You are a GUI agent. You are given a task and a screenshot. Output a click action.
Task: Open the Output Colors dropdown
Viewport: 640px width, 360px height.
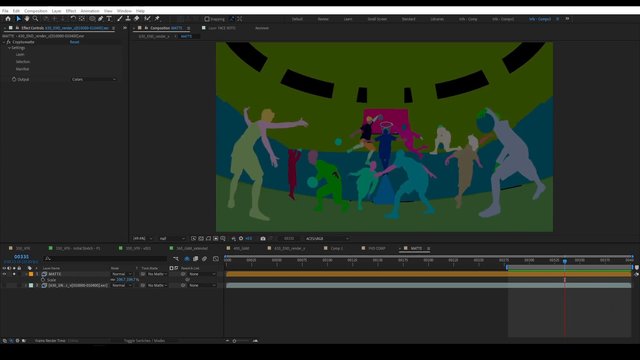pos(93,79)
